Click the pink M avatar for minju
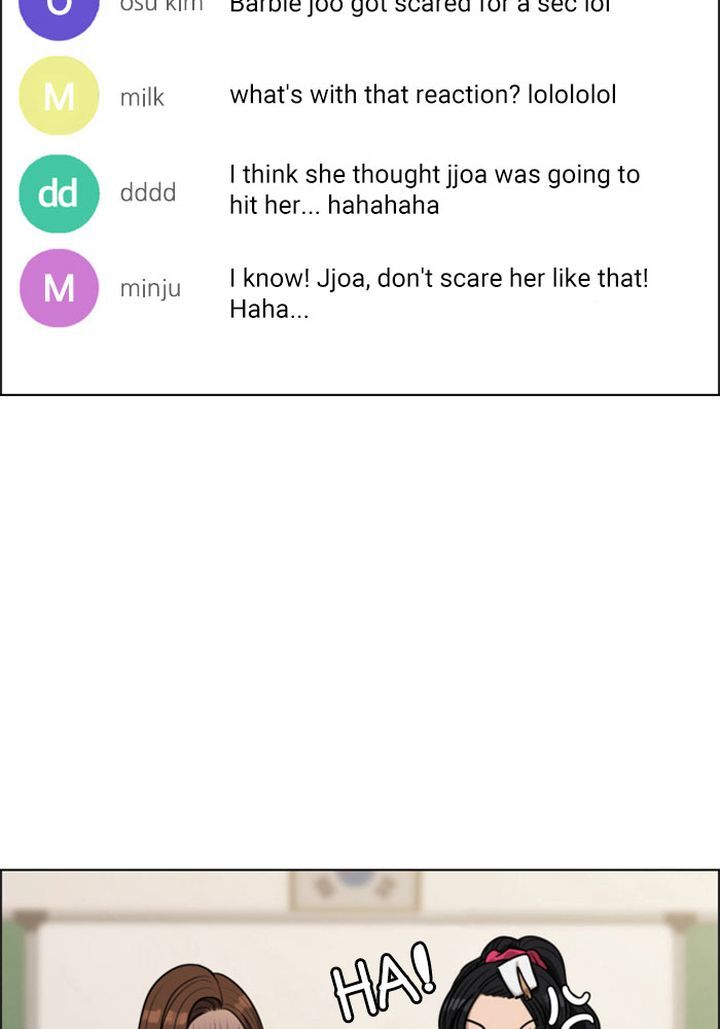 [58, 288]
